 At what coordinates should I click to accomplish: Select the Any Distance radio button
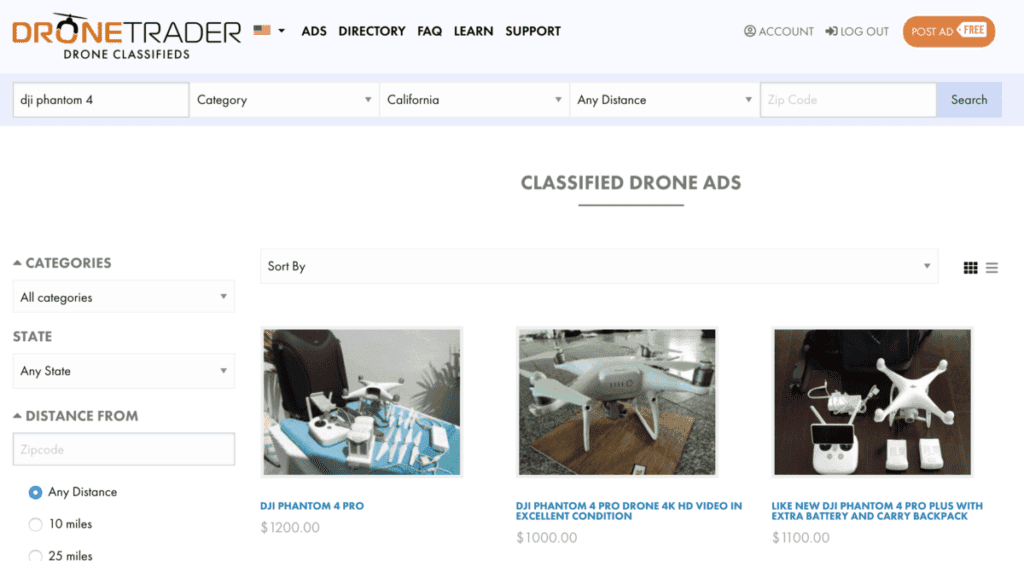35,492
